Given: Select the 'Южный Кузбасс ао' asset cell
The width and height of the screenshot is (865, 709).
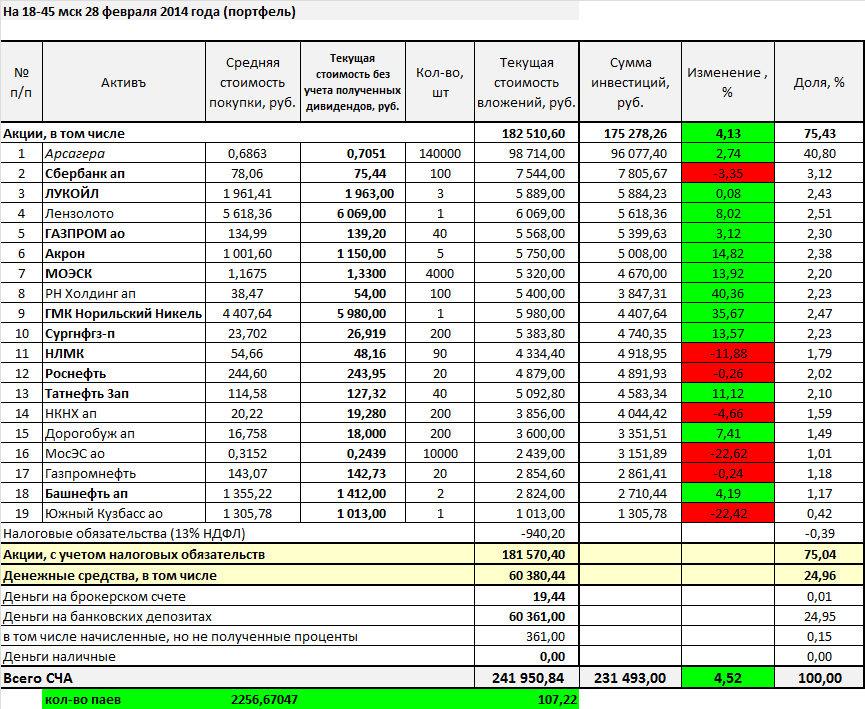Looking at the screenshot, I should point(103,514).
